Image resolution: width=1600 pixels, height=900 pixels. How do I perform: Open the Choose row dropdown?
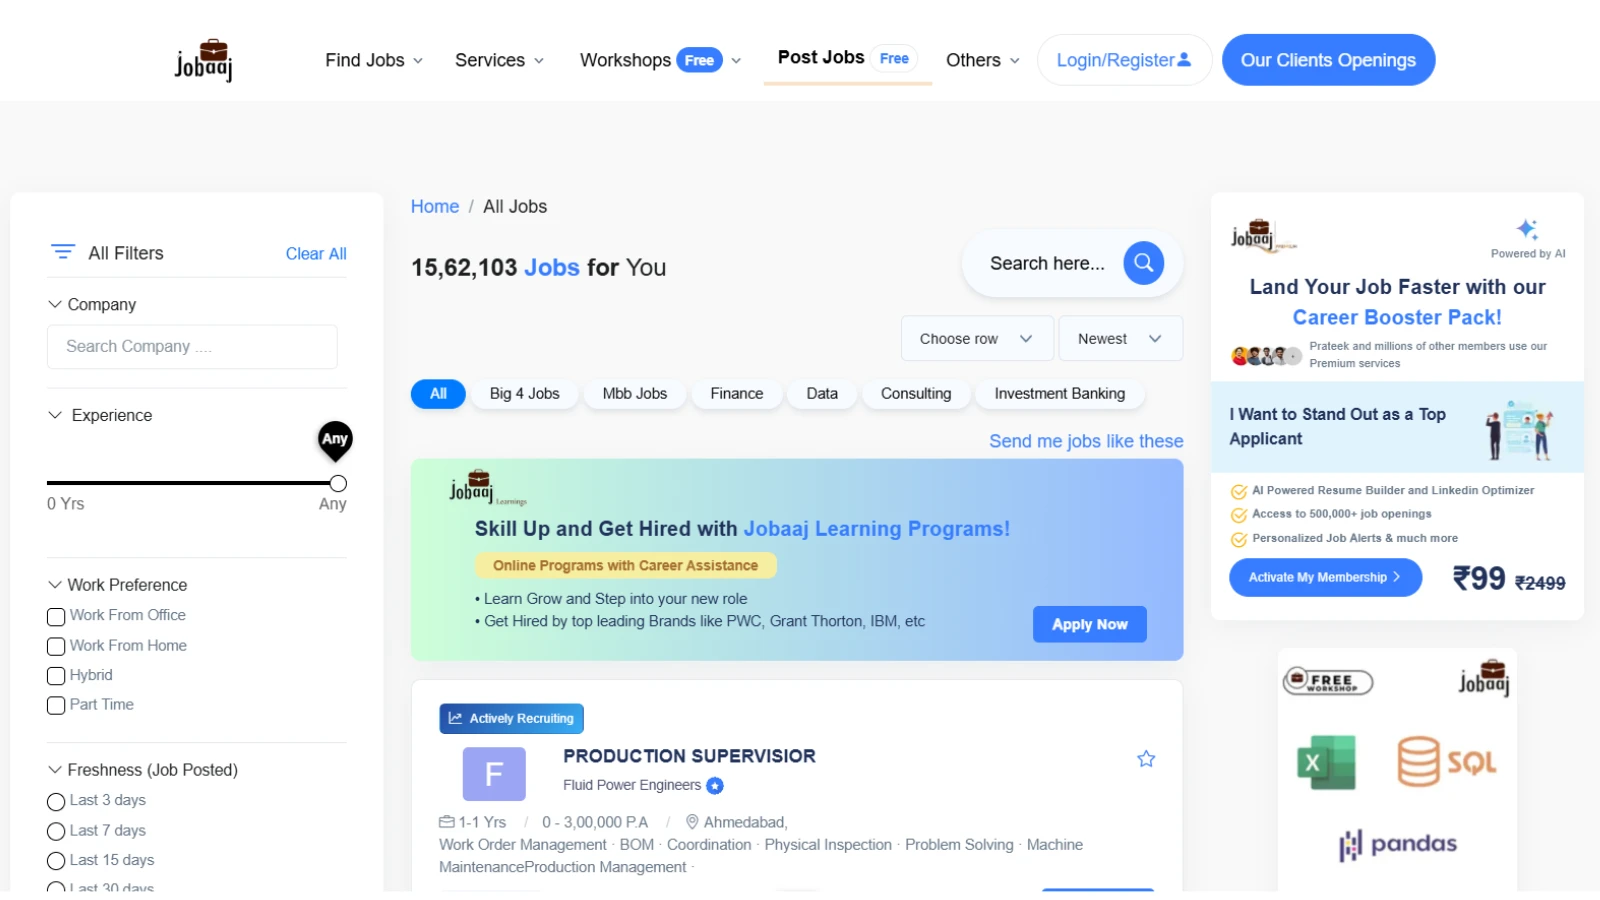[977, 339]
